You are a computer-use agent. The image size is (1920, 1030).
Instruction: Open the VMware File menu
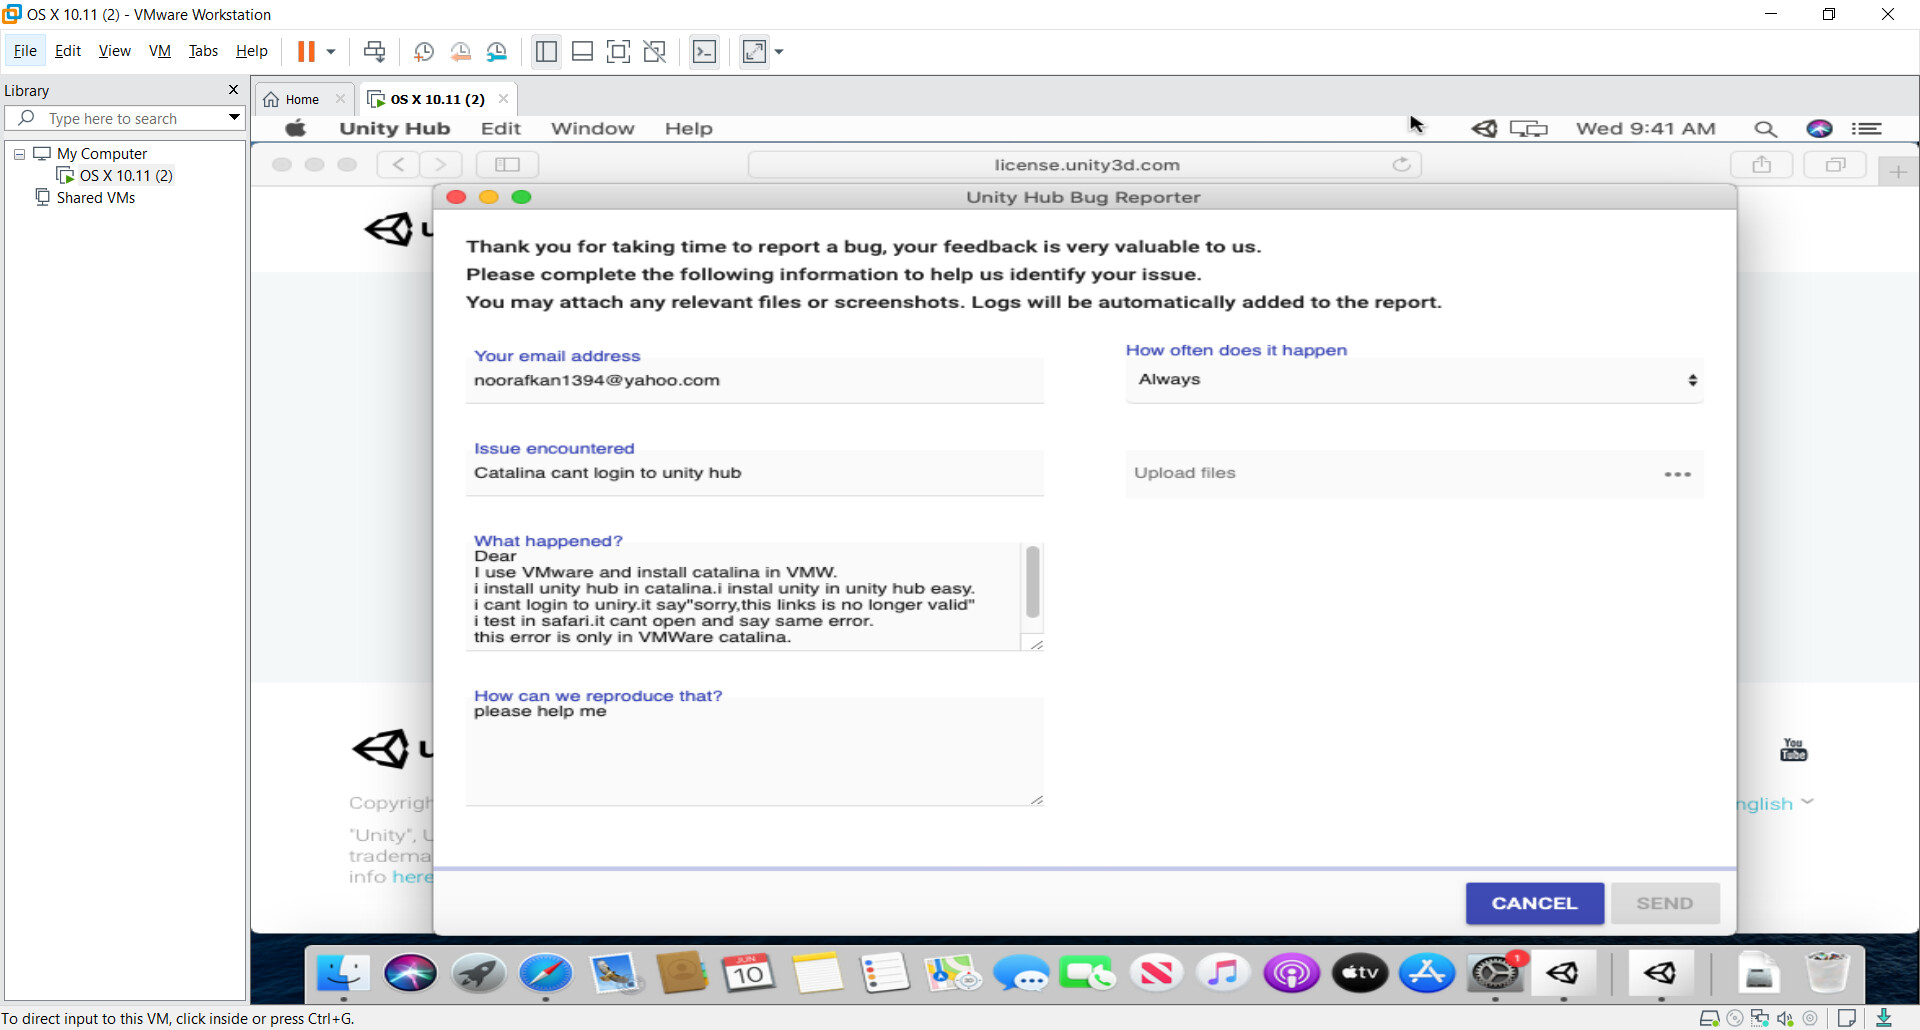coord(25,51)
